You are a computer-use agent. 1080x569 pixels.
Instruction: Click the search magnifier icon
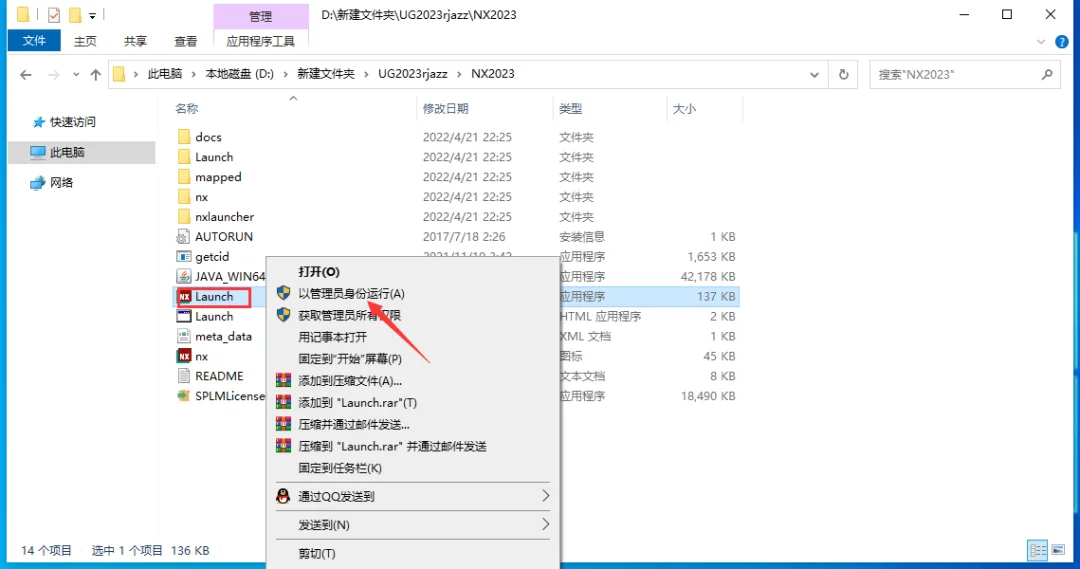[1047, 74]
